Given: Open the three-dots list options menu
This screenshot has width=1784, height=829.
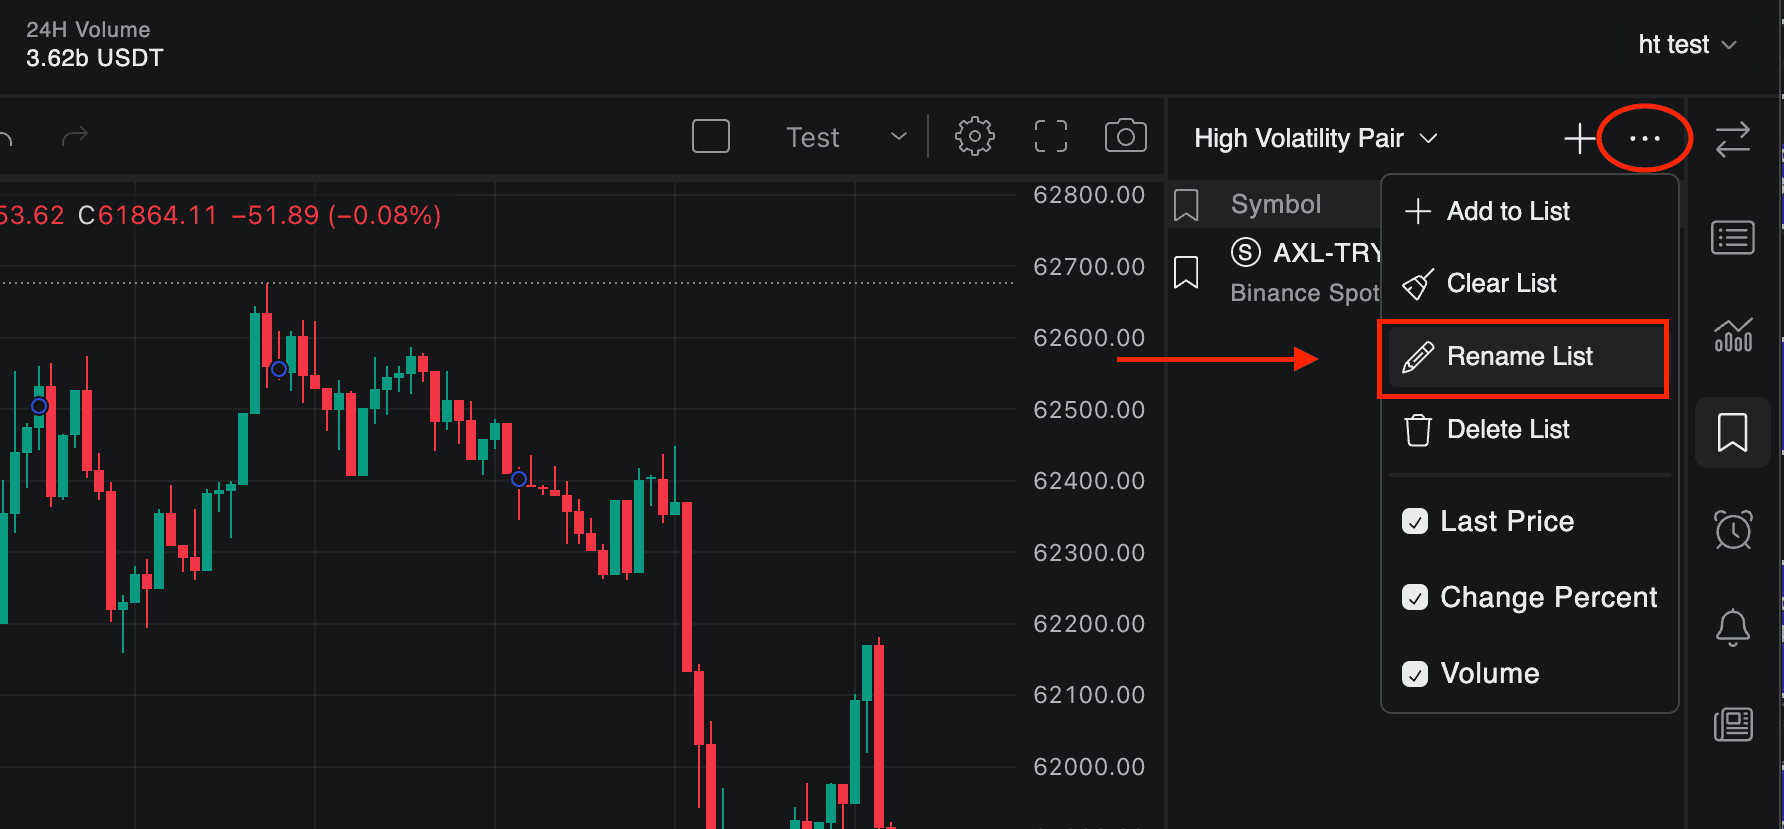Looking at the screenshot, I should tap(1644, 138).
